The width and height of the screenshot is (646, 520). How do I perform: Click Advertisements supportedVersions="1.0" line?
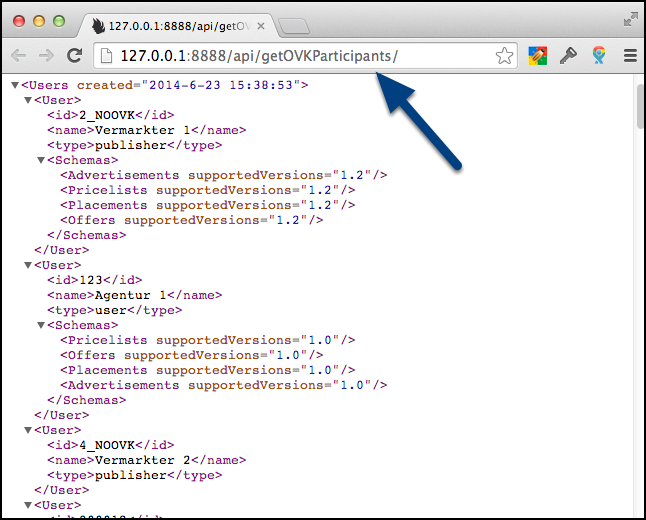[x=224, y=385]
